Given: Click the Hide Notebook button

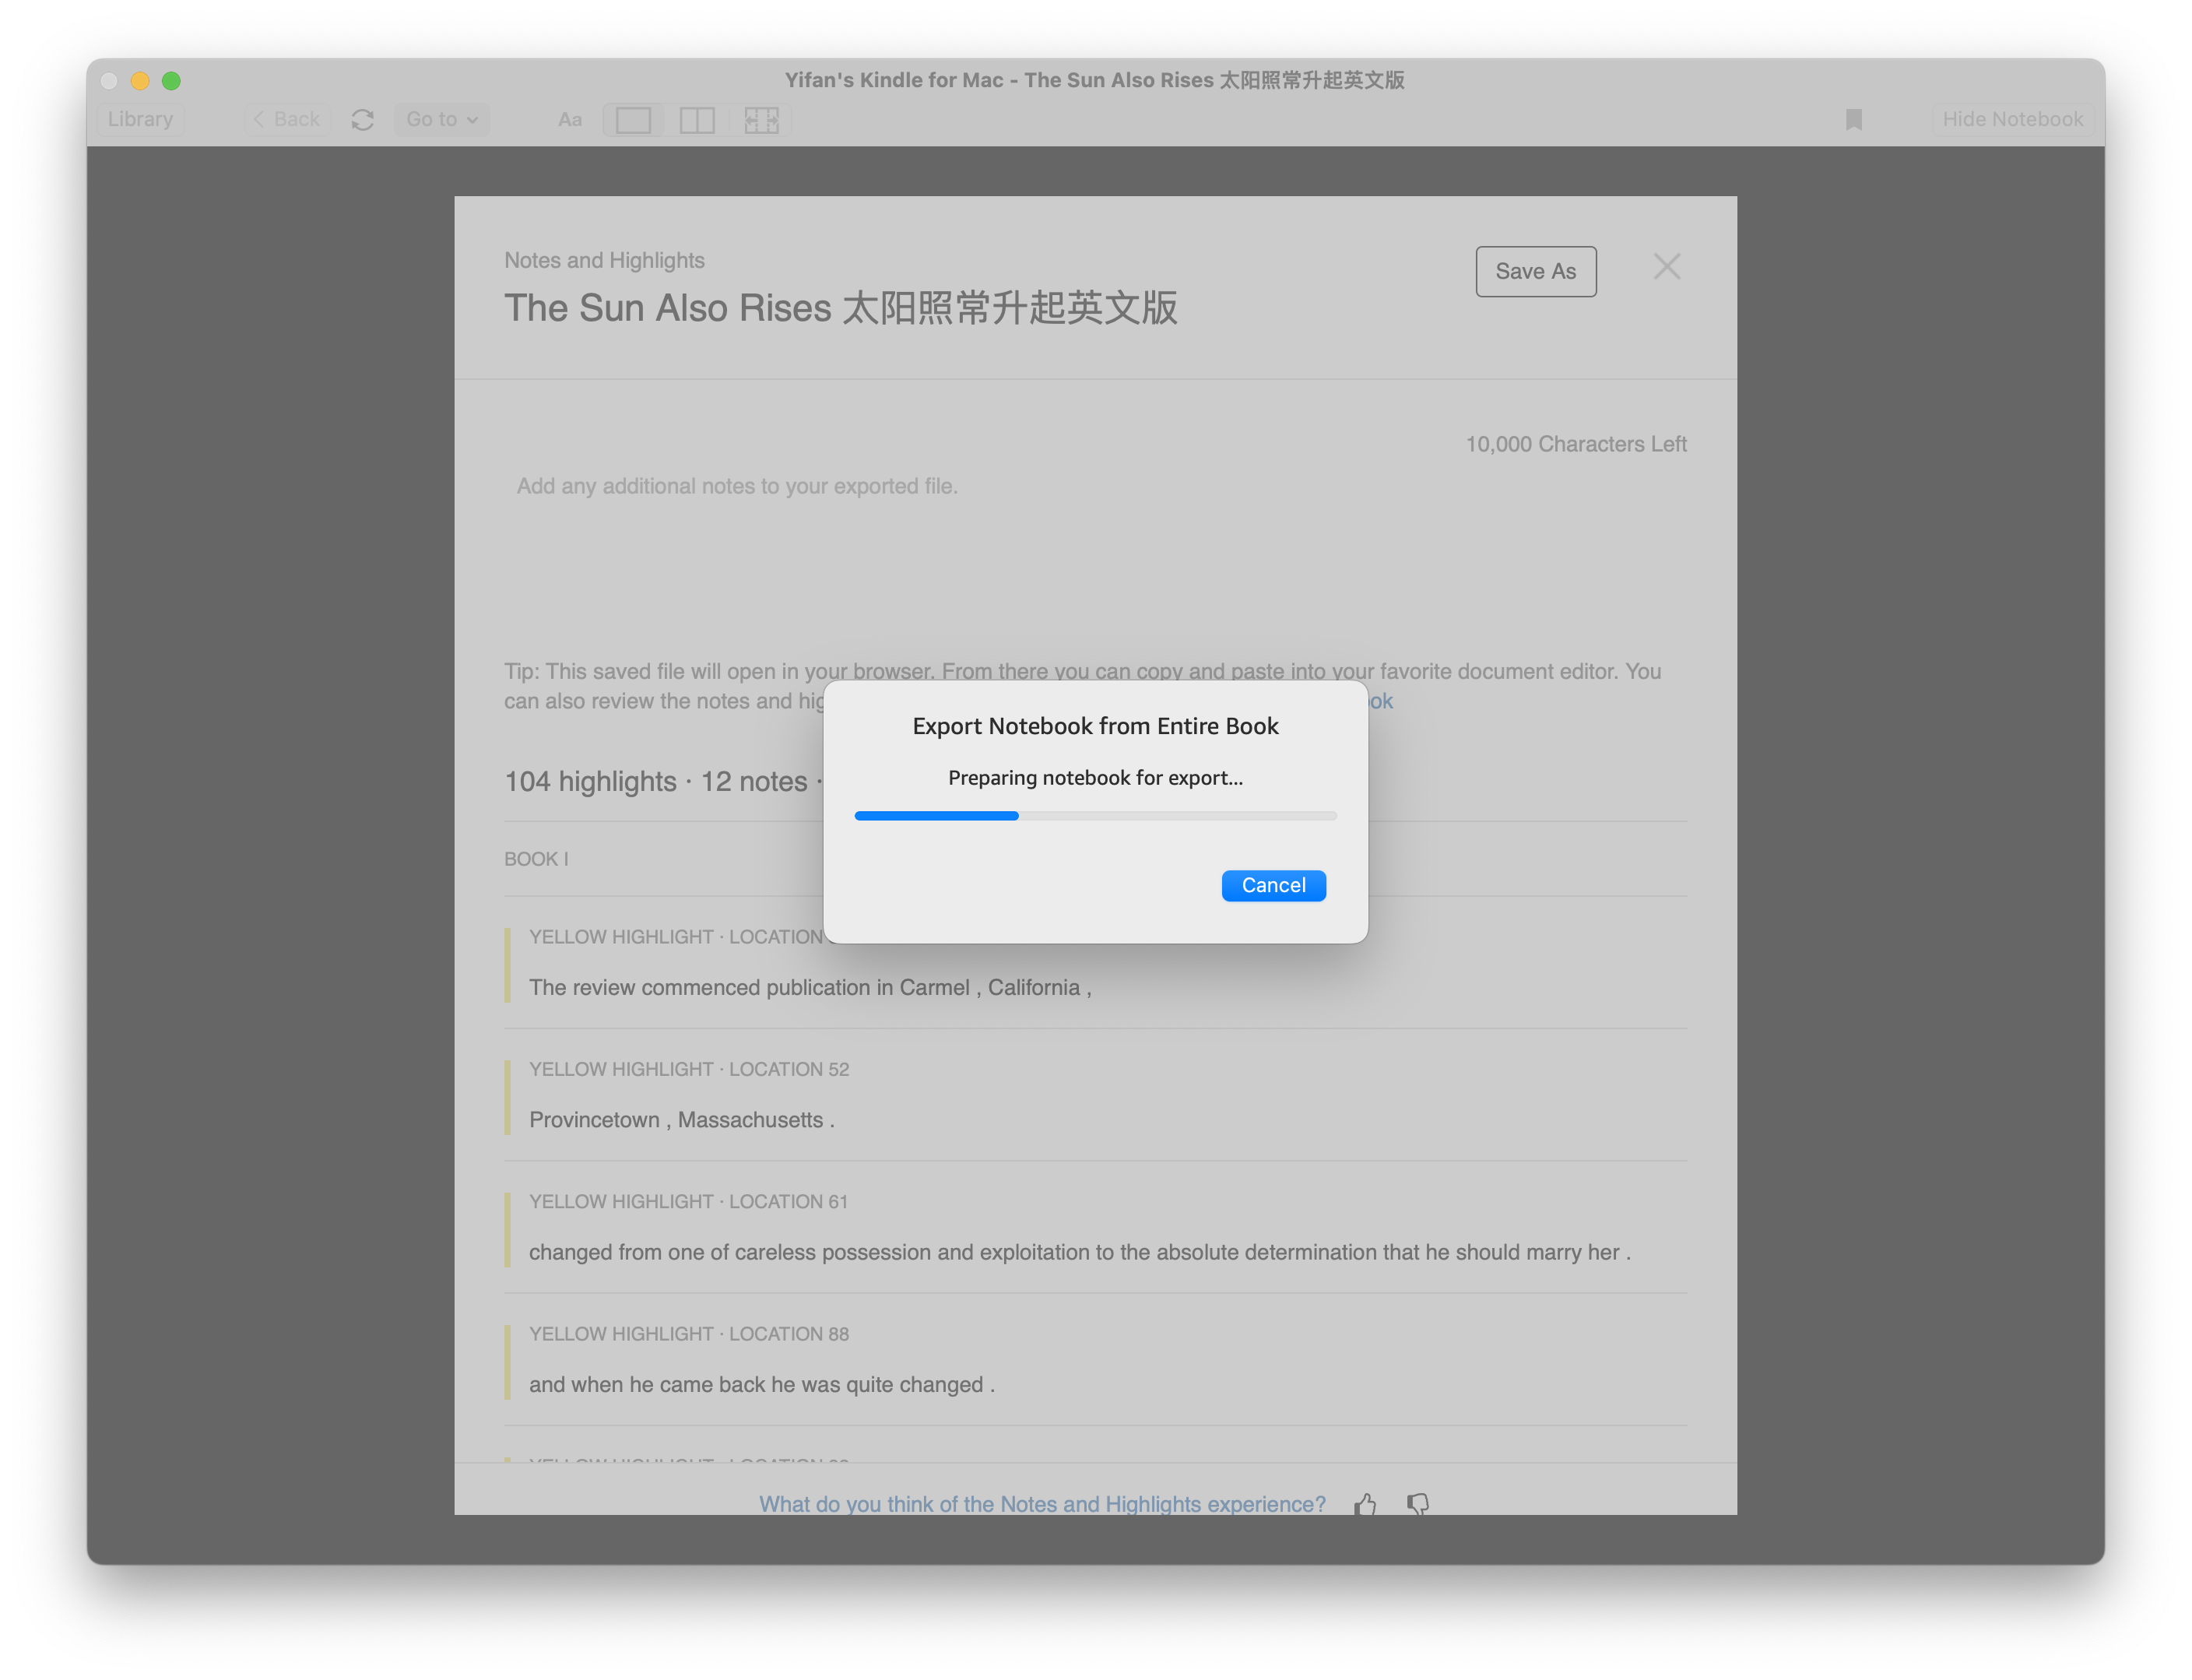Looking at the screenshot, I should [2012, 120].
